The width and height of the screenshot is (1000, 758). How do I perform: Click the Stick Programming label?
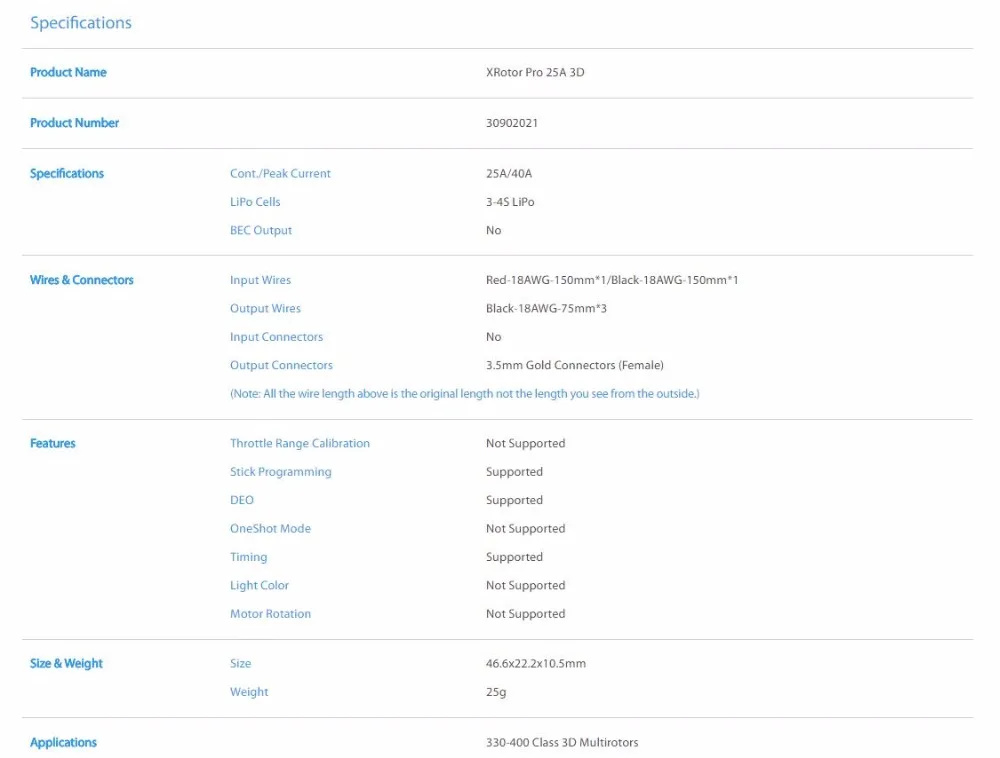click(x=281, y=472)
